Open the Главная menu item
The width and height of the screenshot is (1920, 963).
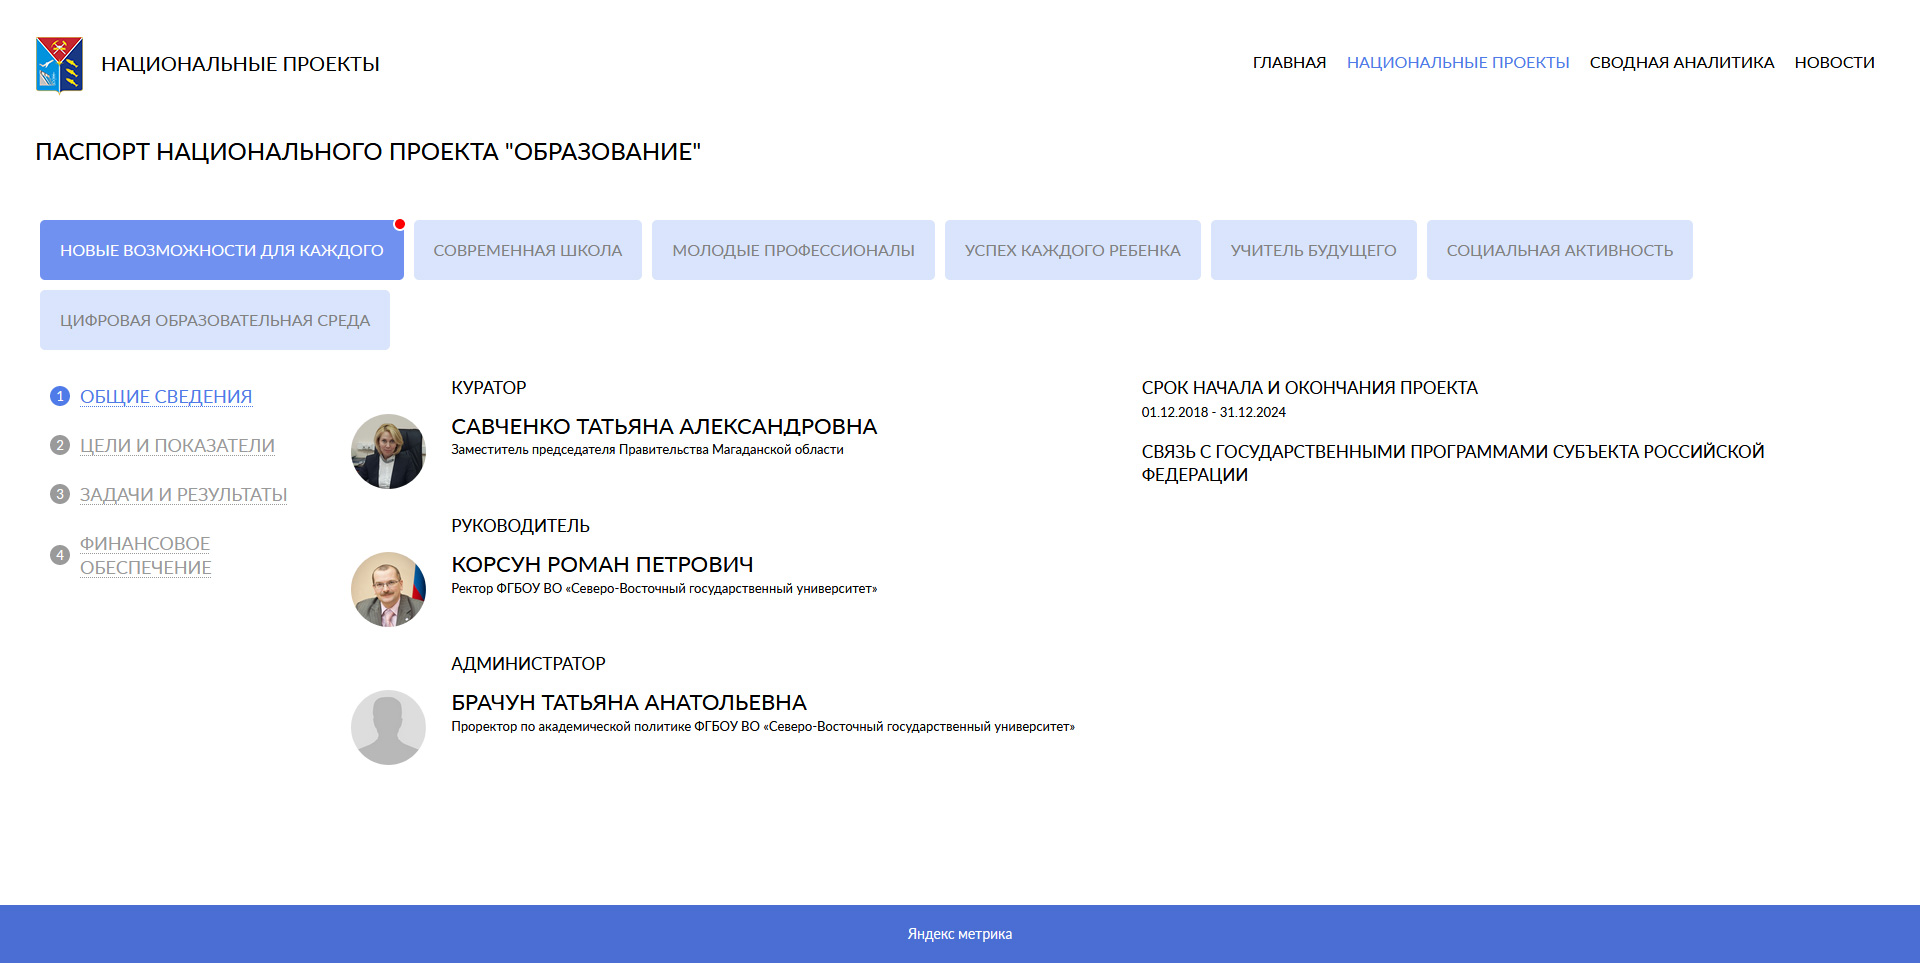[x=1289, y=62]
